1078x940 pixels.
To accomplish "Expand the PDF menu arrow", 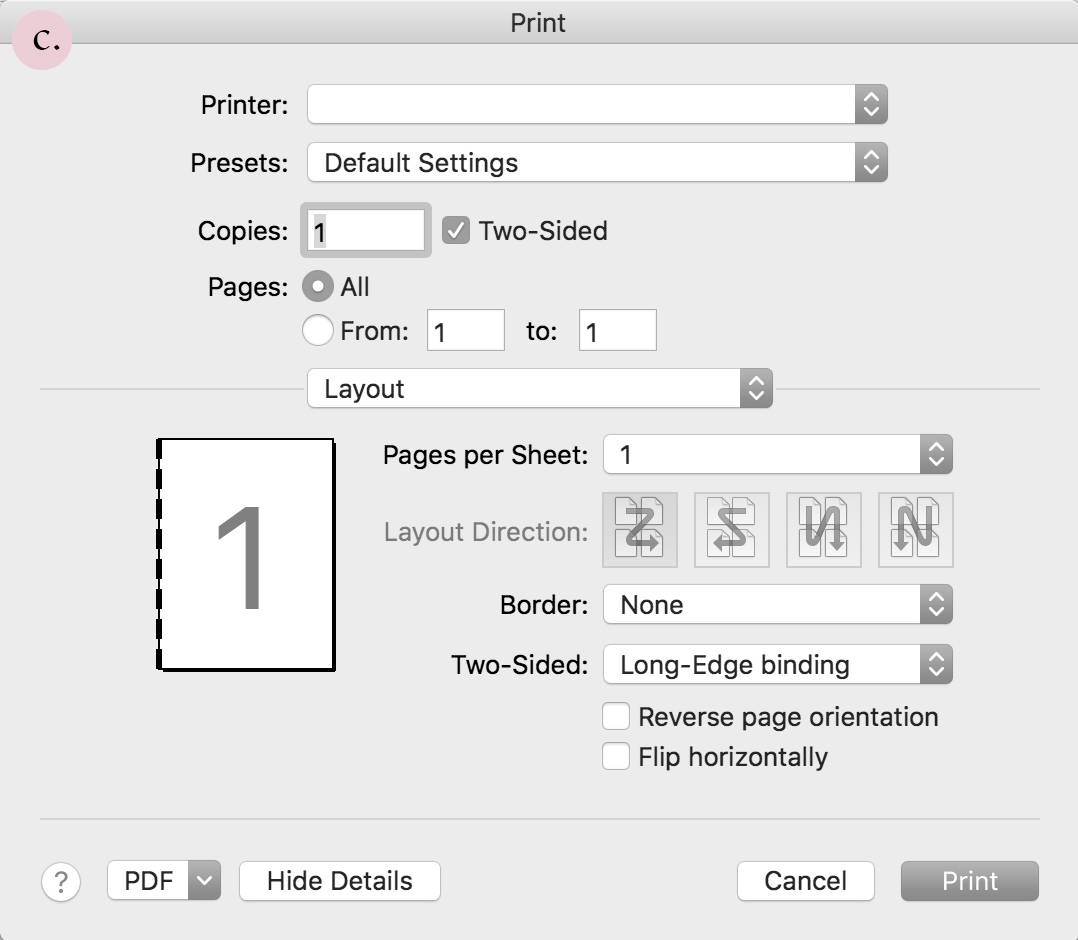I will [x=204, y=880].
